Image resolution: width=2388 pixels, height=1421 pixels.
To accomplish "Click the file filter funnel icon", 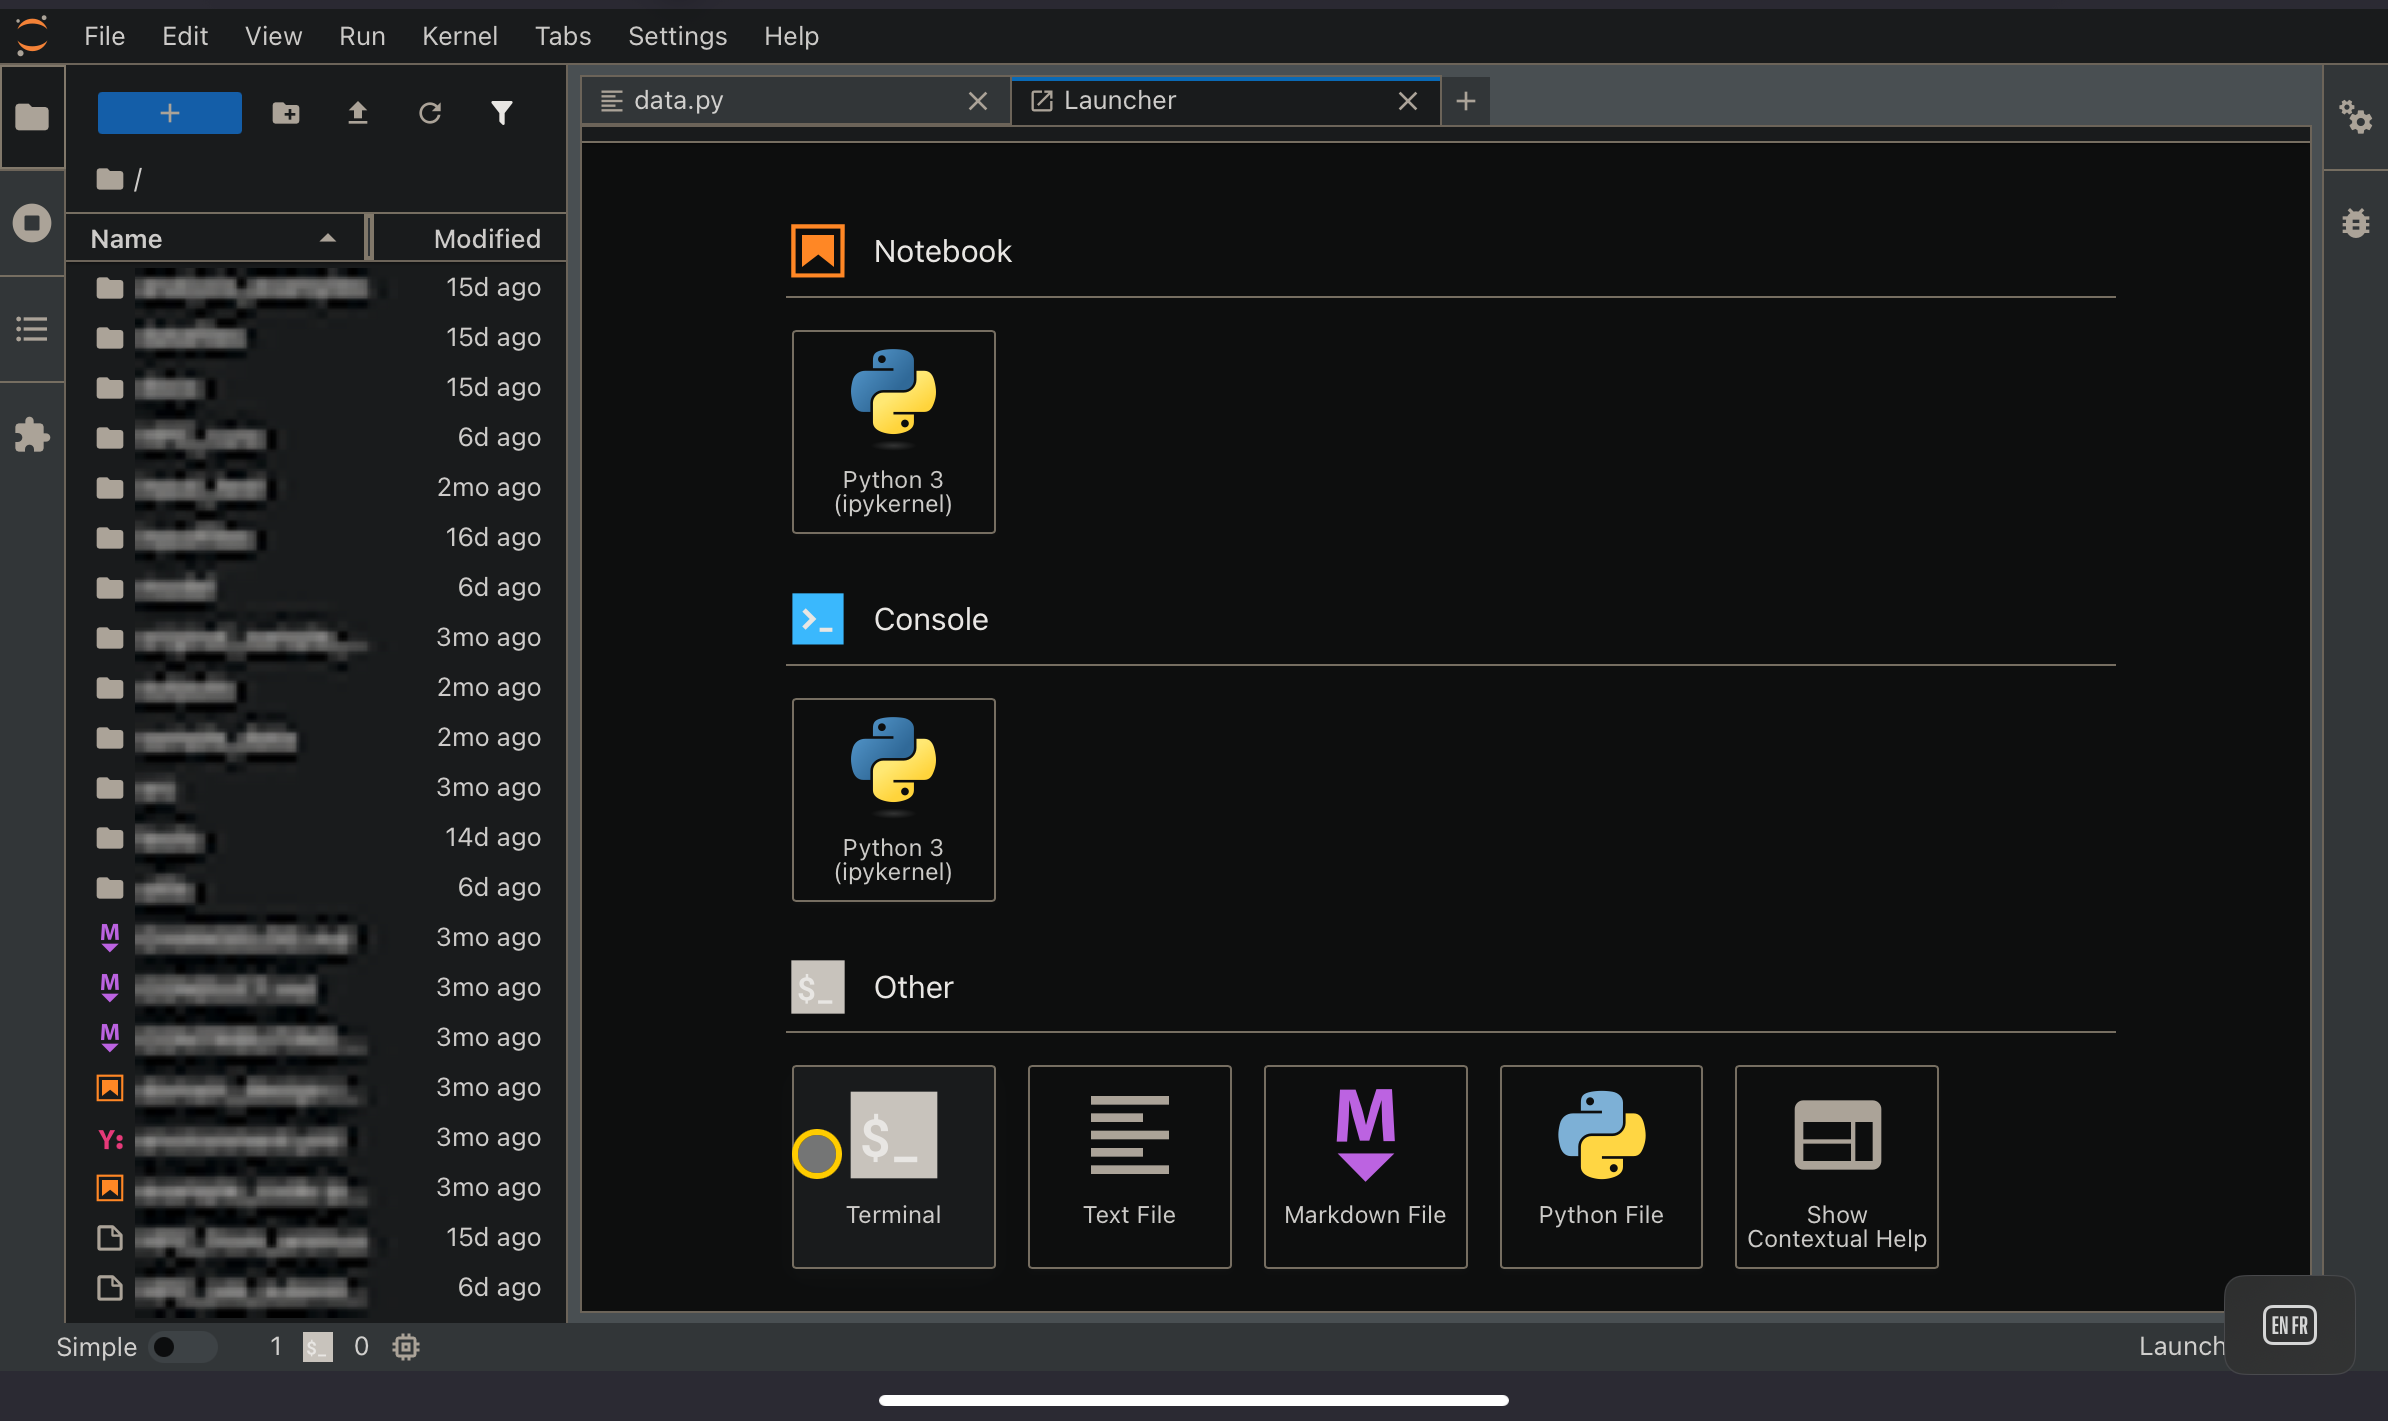I will click(x=502, y=113).
